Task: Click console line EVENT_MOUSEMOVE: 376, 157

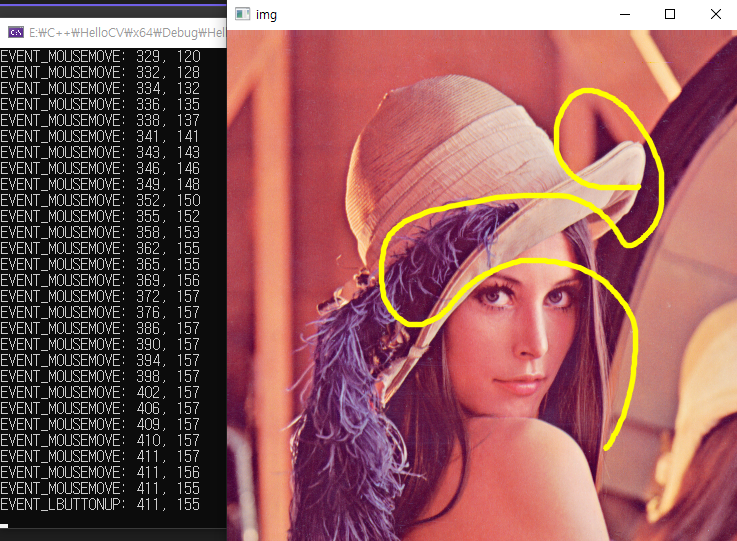Action: click(100, 312)
